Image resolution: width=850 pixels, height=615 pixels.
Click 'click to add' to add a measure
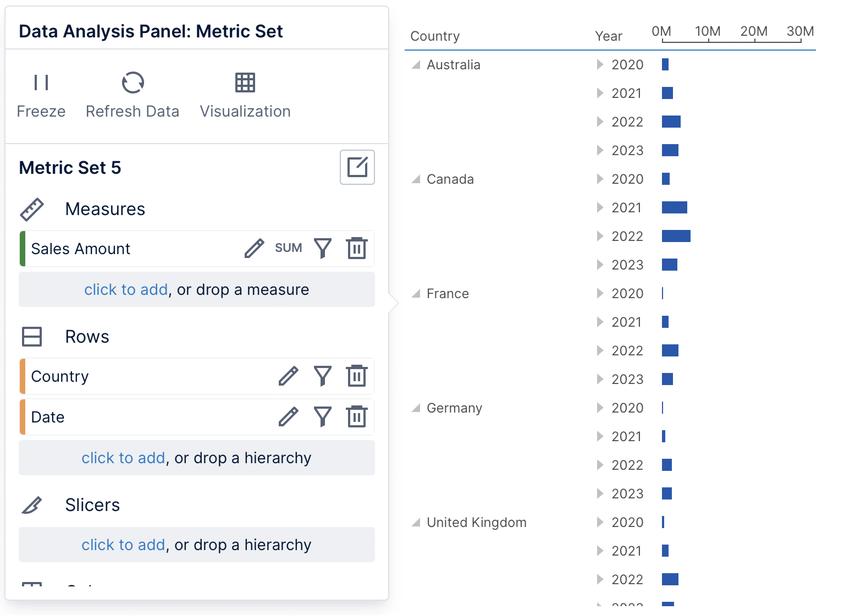pyautogui.click(x=125, y=289)
